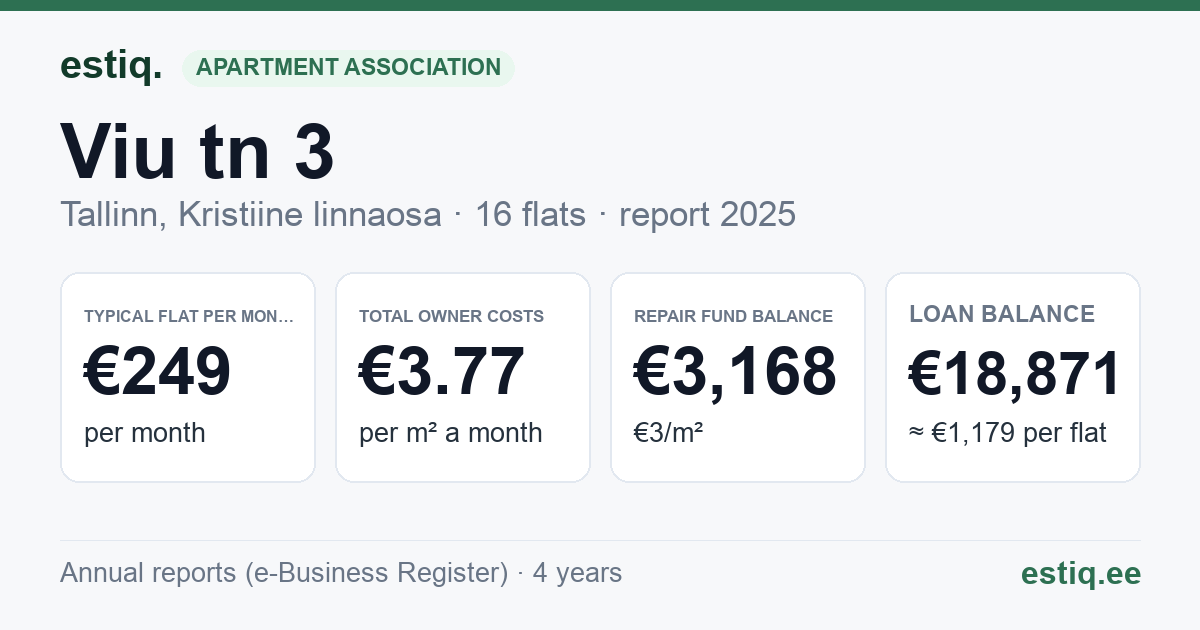
Task: Open the Total owner costs card
Action: coord(463,377)
